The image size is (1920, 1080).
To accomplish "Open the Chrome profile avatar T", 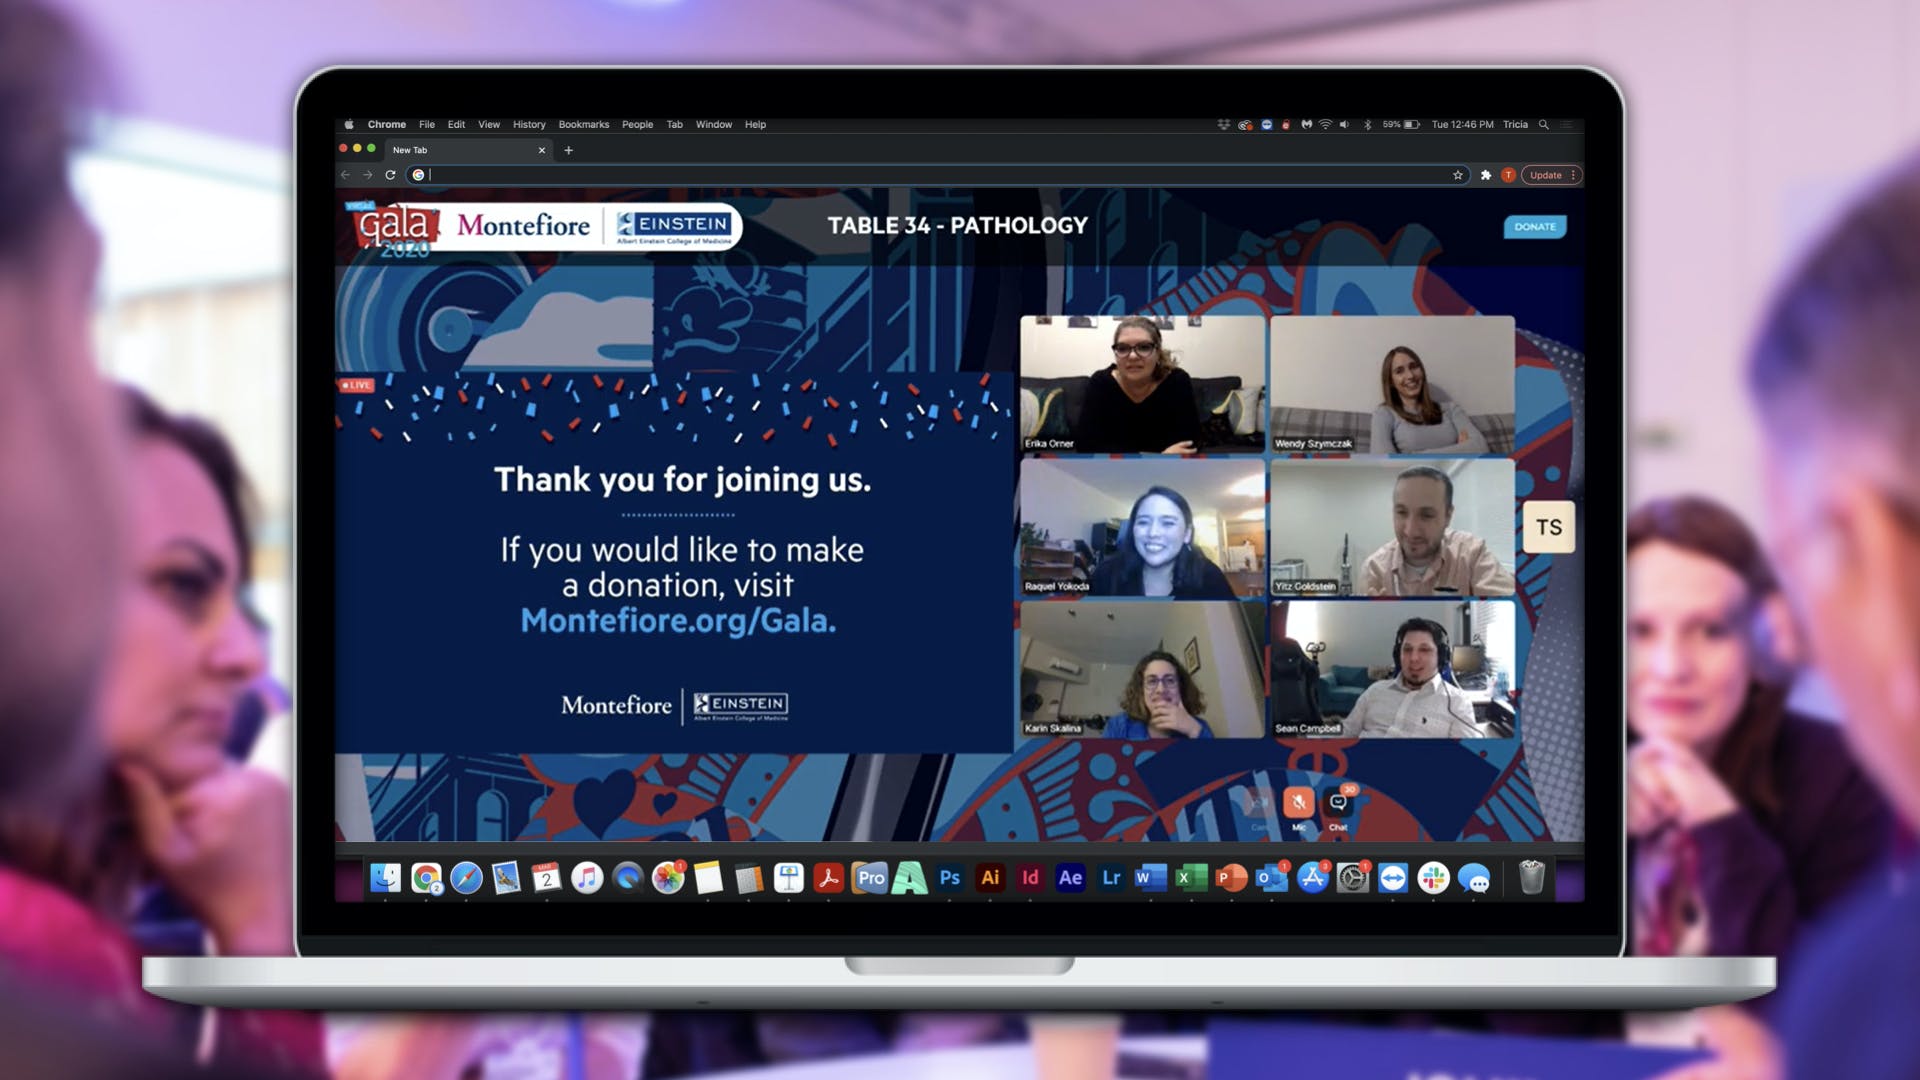I will [1508, 175].
